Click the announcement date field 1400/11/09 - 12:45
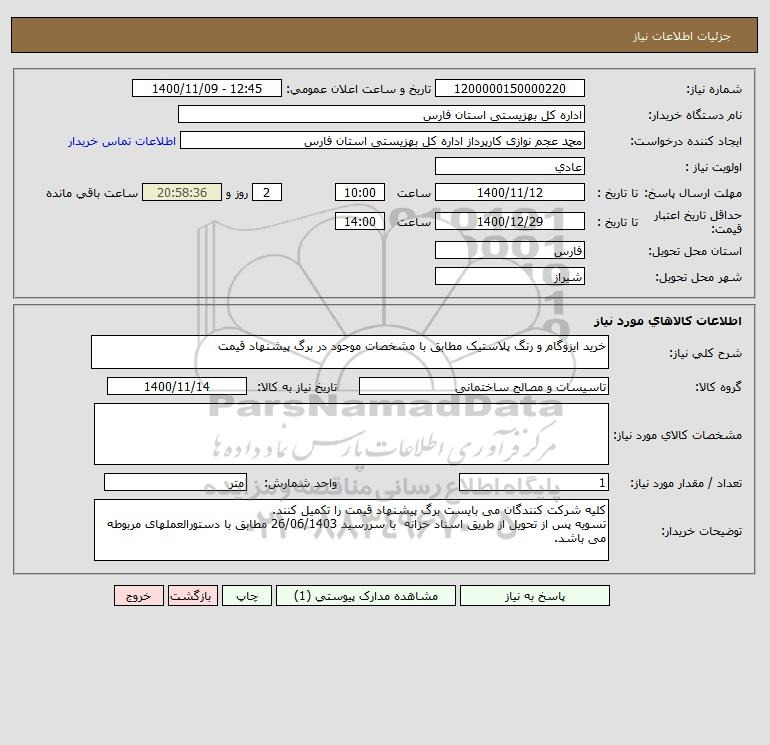Viewport: 770px width, 745px height. 207,88
